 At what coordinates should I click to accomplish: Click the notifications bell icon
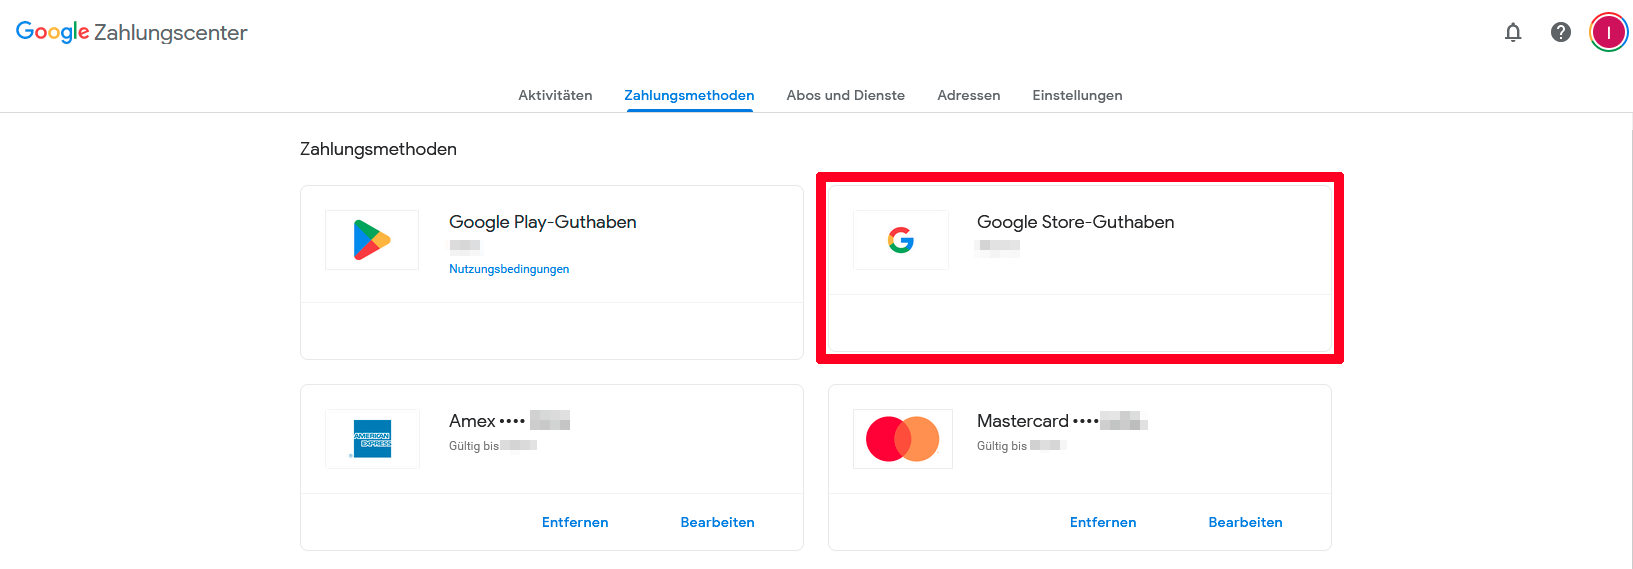[1513, 32]
